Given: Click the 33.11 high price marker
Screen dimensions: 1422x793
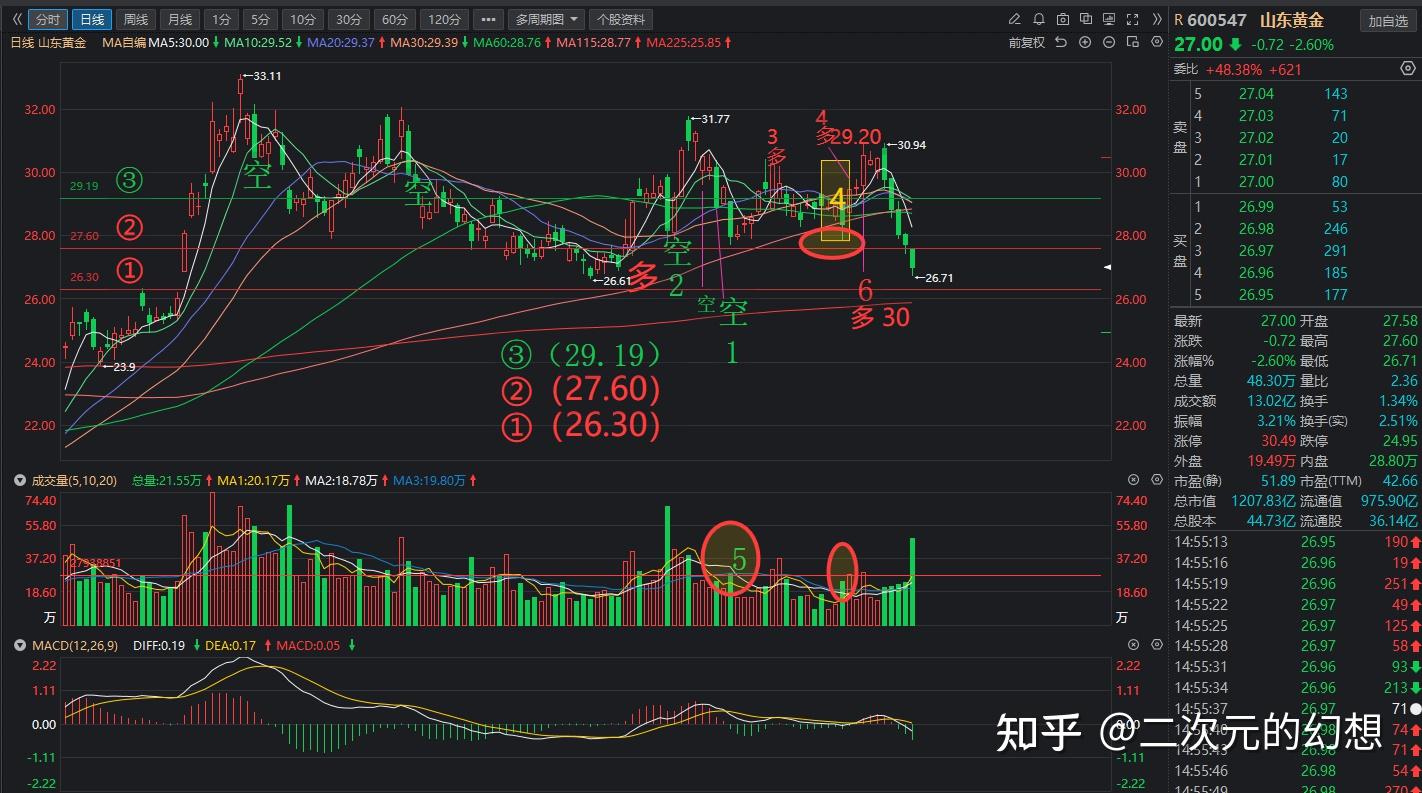Looking at the screenshot, I should click(262, 76).
